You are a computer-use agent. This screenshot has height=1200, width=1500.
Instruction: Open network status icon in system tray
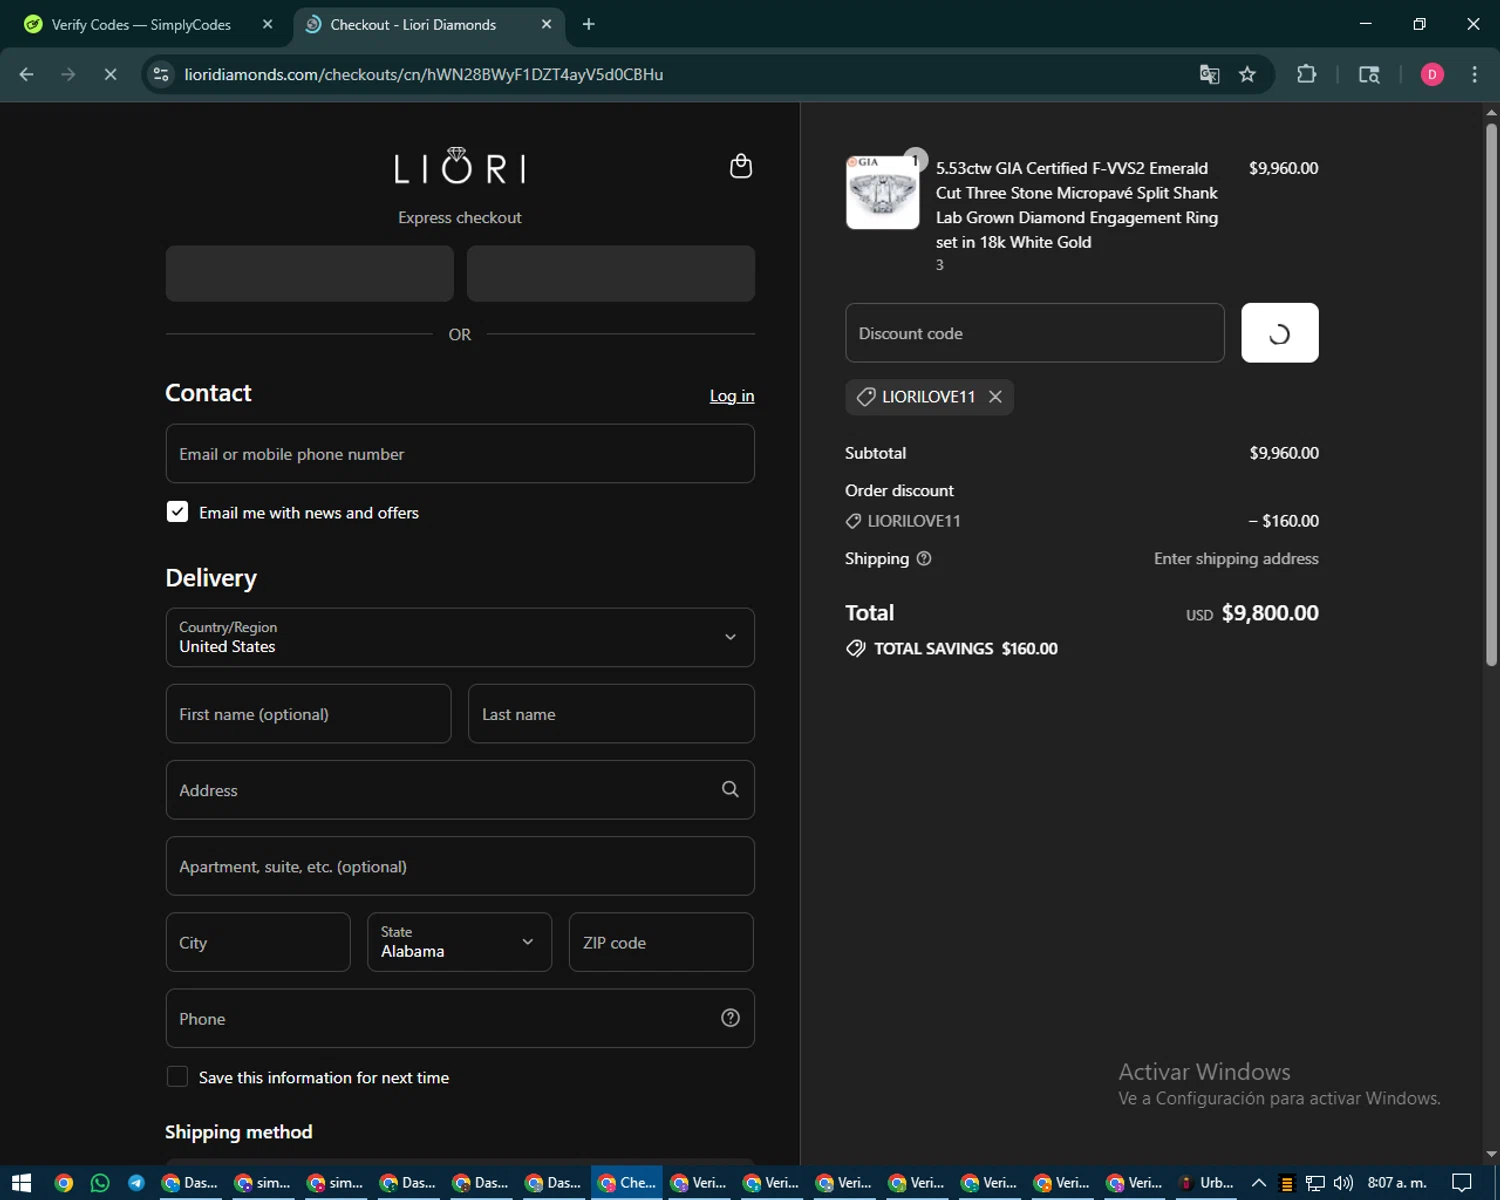1315,1183
